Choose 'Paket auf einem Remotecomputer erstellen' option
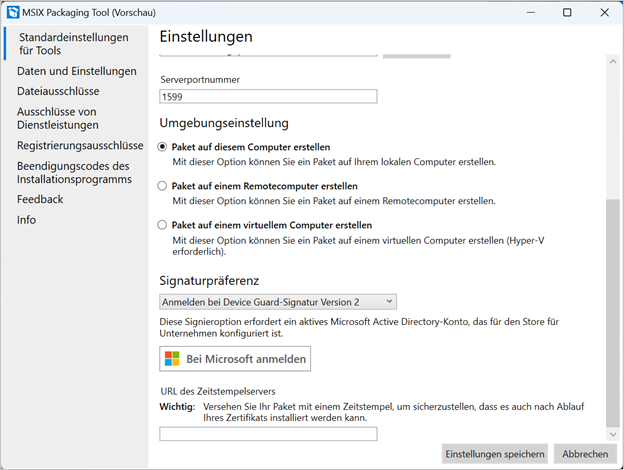This screenshot has width=624, height=470. 162,186
